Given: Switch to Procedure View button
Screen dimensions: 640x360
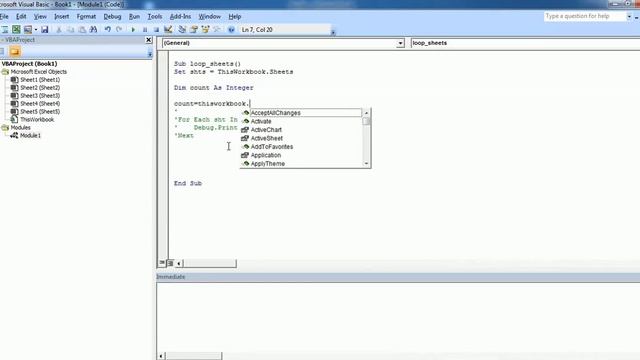Looking at the screenshot, I should (162, 263).
